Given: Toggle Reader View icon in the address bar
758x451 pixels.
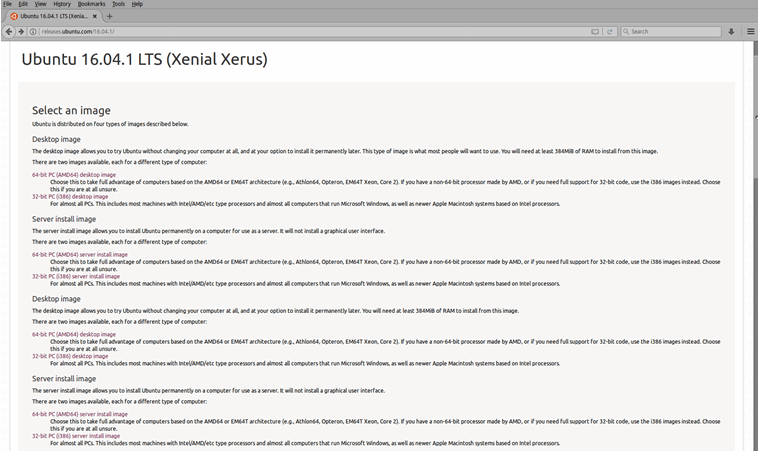Looking at the screenshot, I should pos(595,31).
